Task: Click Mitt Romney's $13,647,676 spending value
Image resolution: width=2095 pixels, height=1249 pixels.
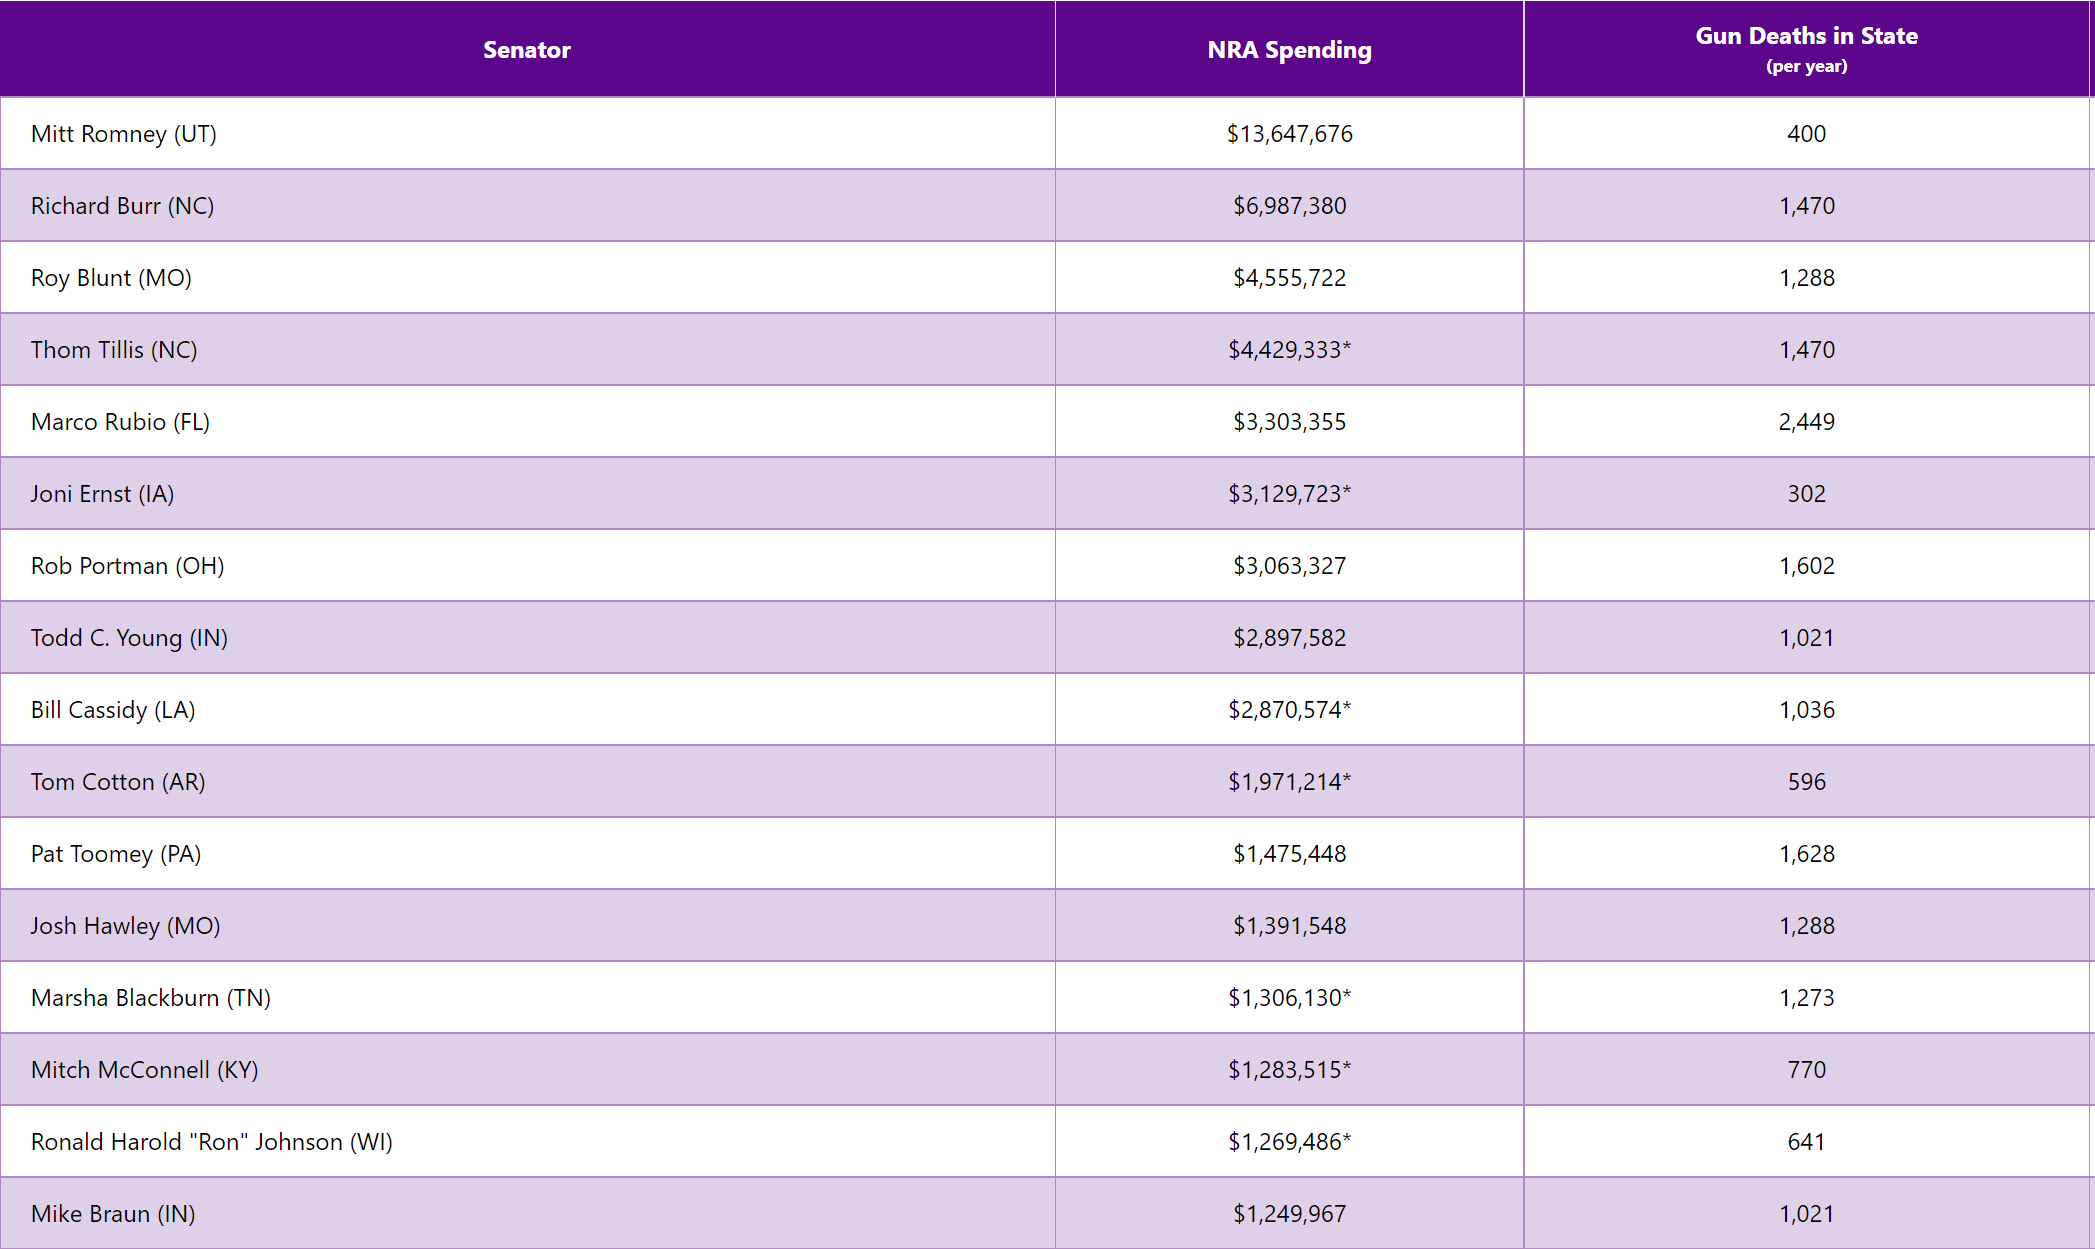Action: [x=1289, y=134]
